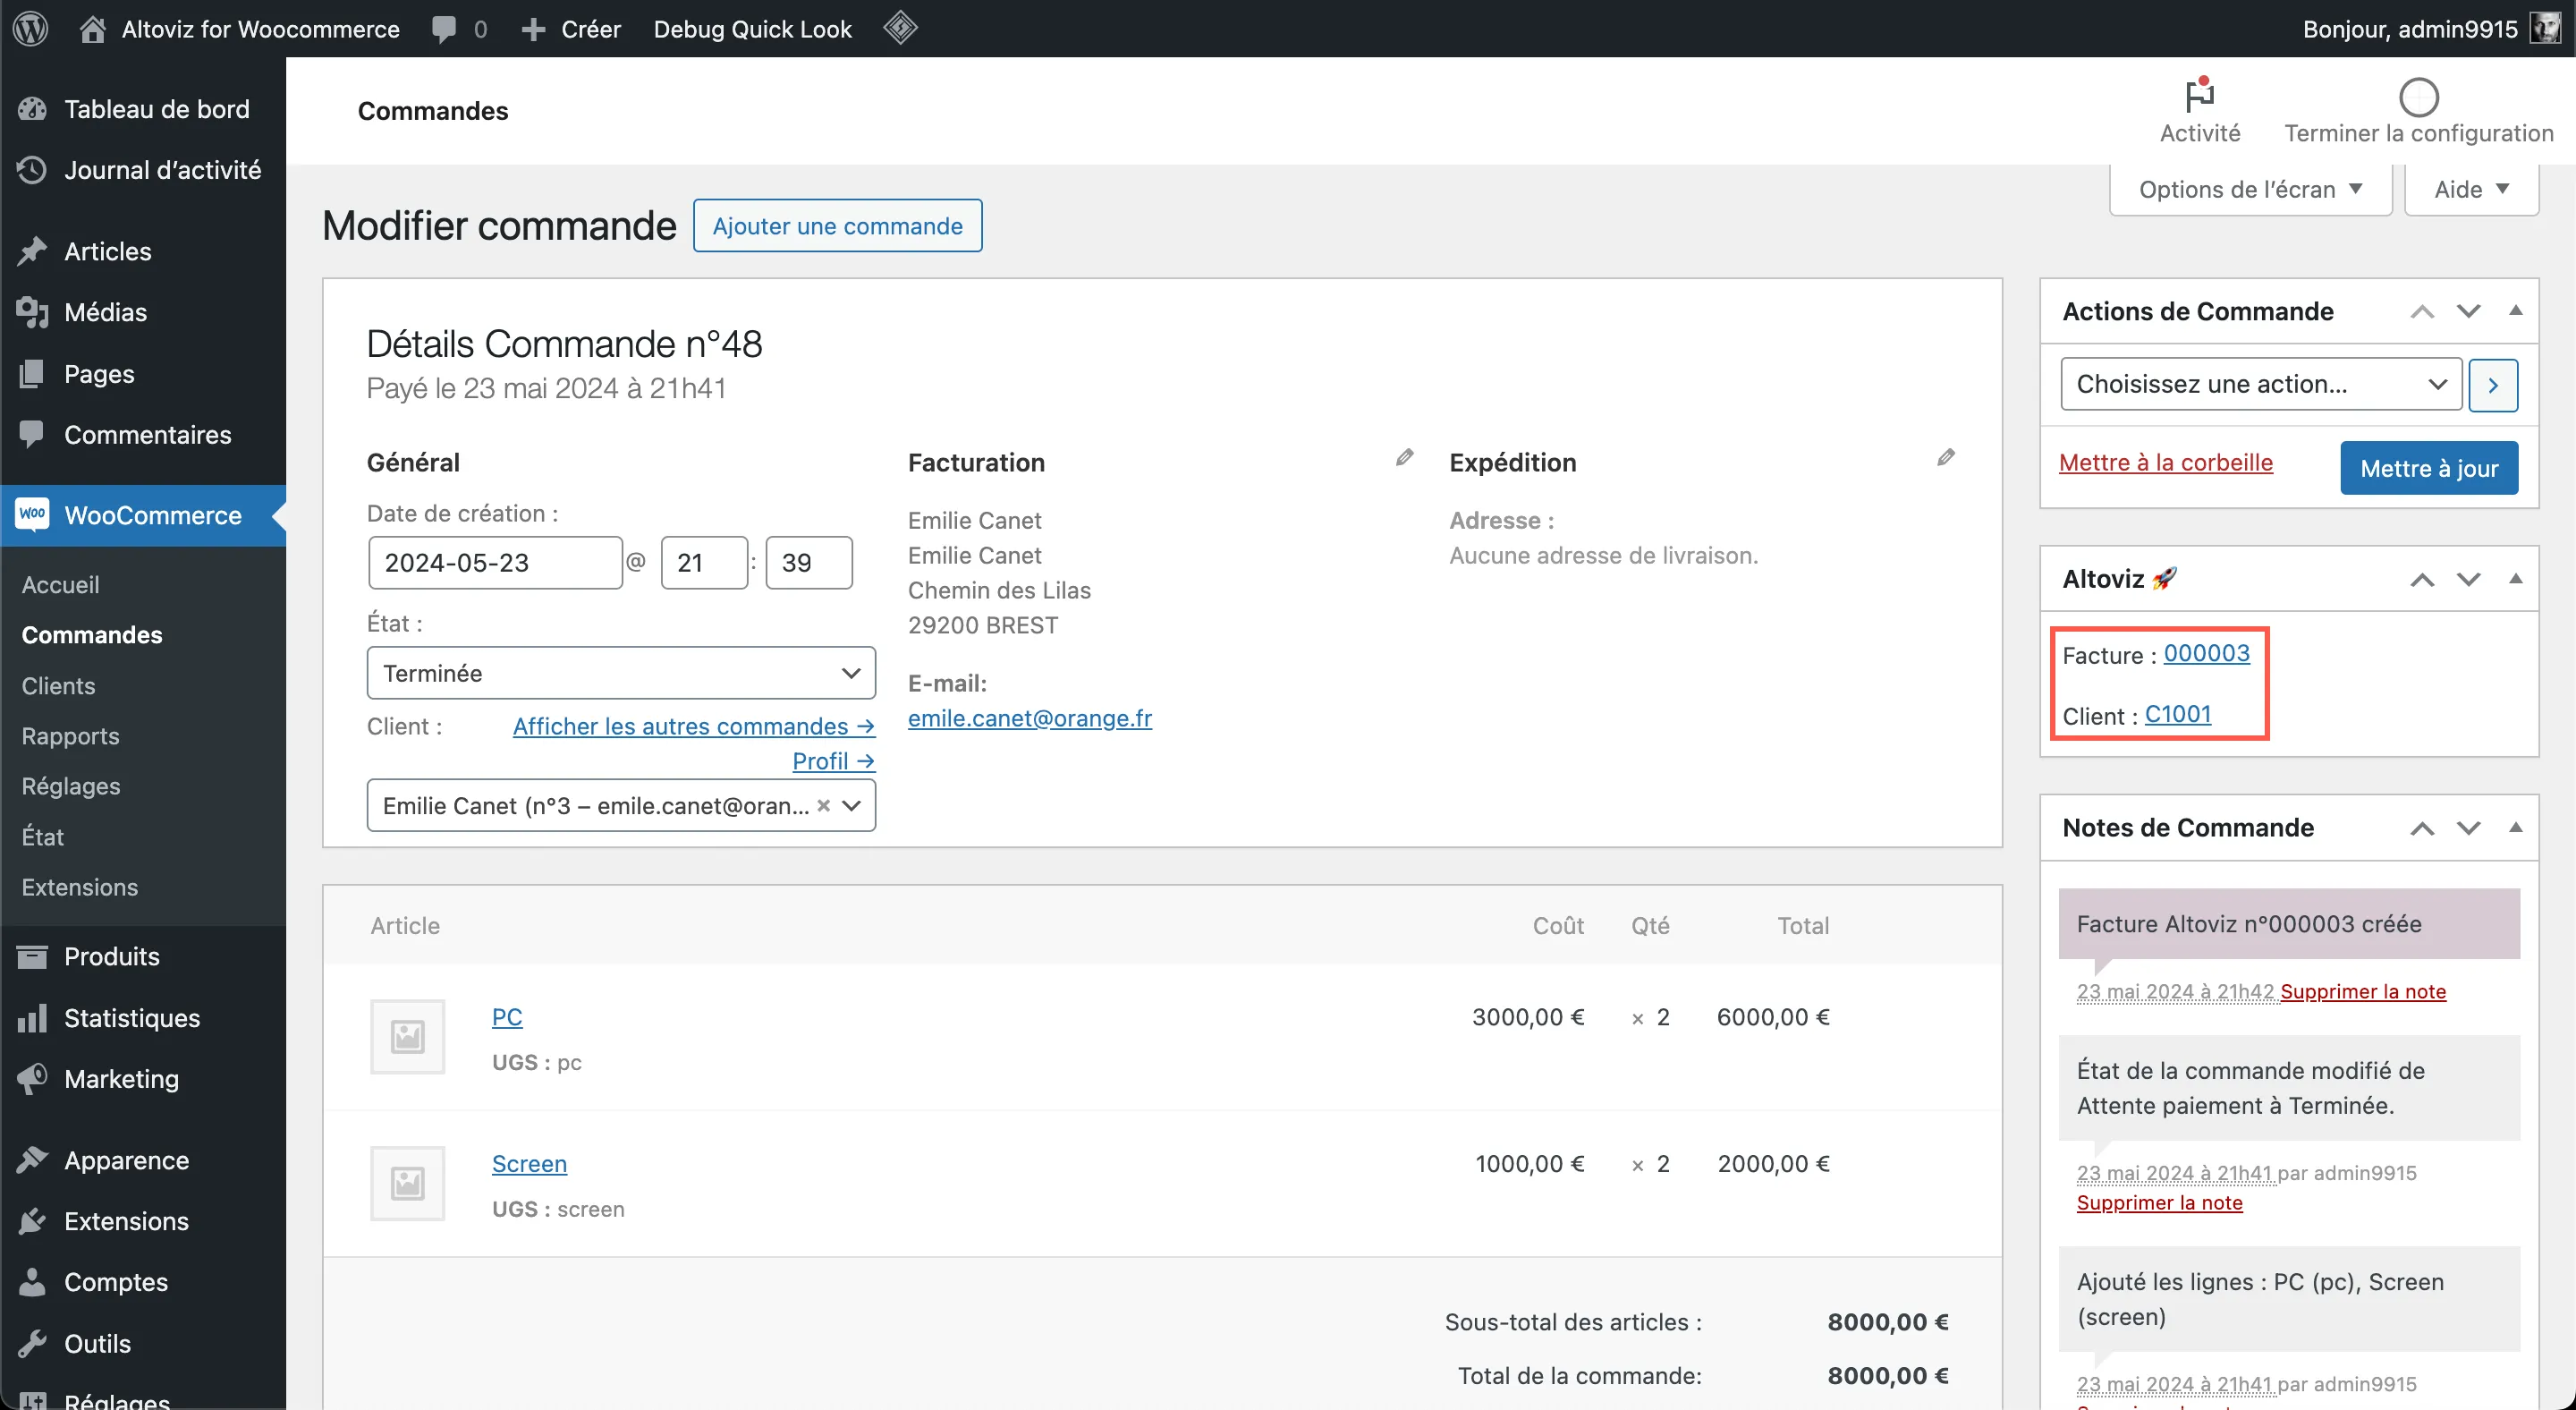This screenshot has width=2576, height=1410.
Task: Expand Options de l'écran panel
Action: tap(2250, 189)
